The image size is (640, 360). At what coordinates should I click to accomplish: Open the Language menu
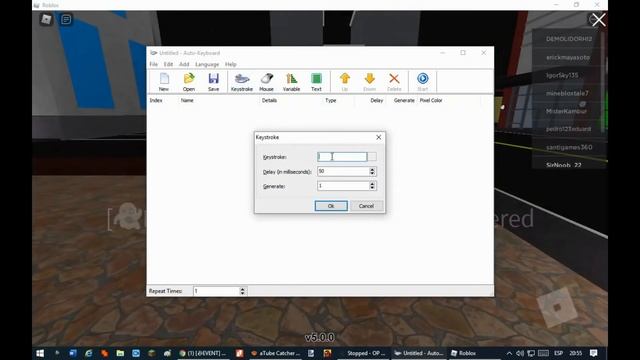207,64
